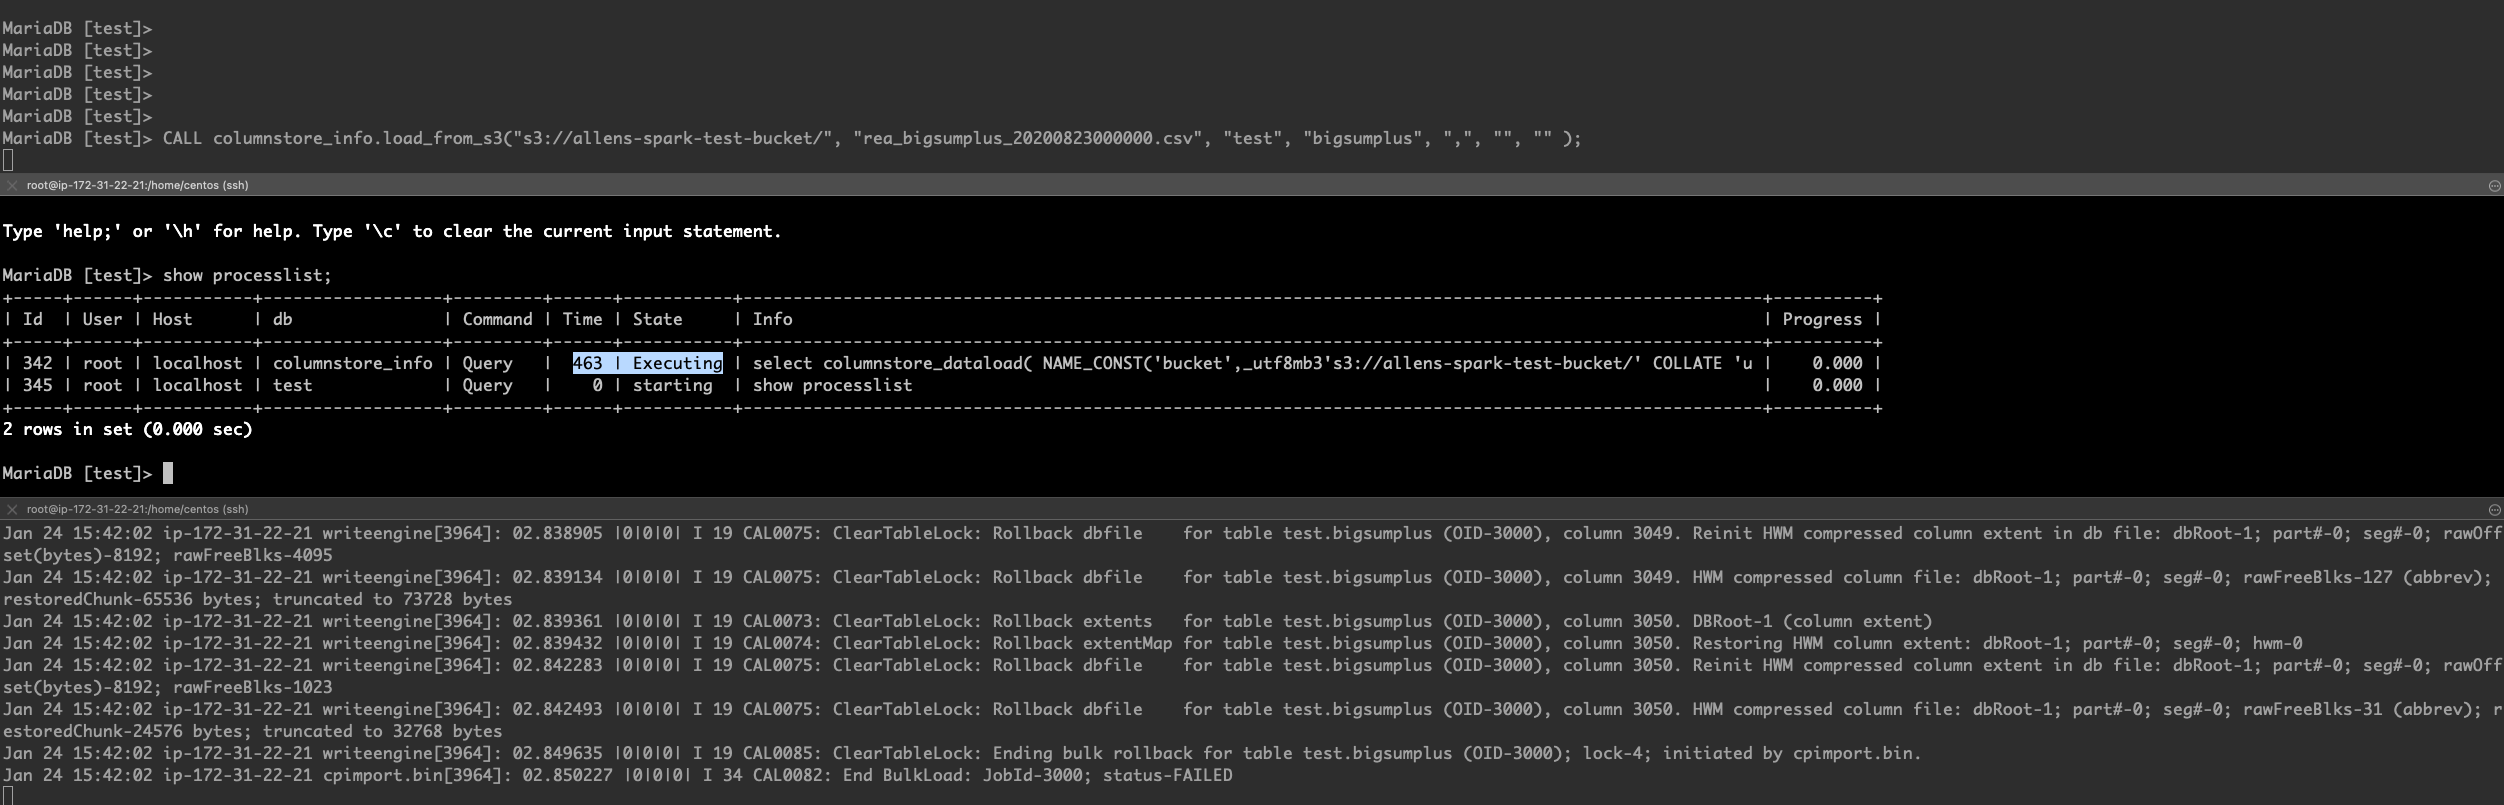
Task: Click the load_from_s3 CALL command text
Action: coord(870,138)
